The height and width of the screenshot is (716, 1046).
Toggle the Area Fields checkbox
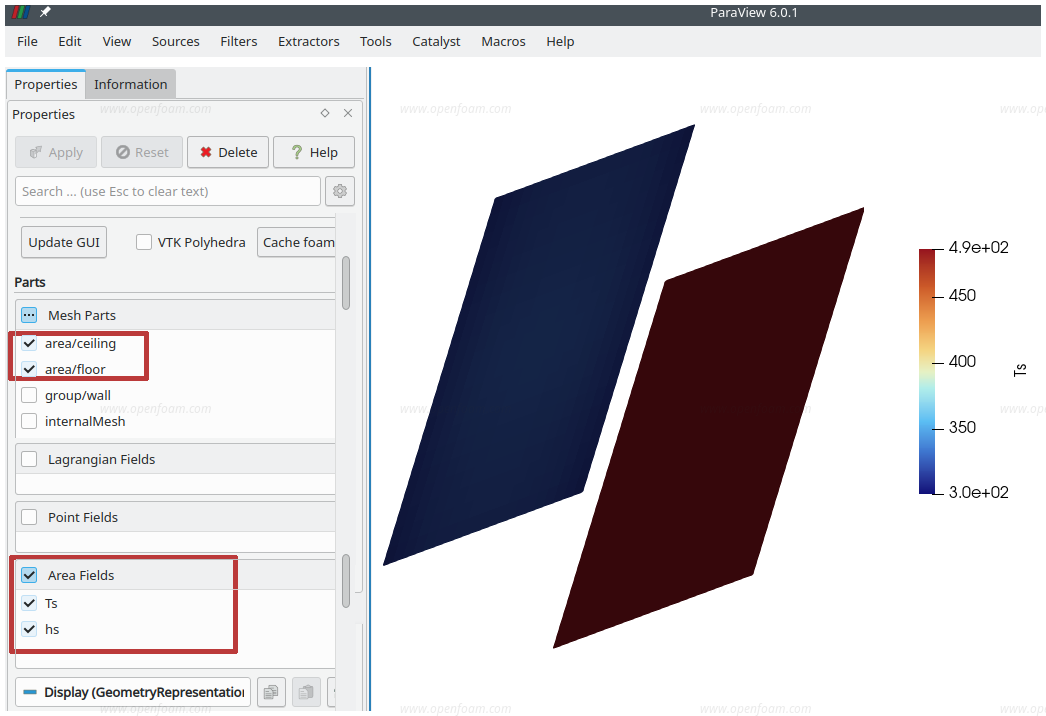tap(29, 575)
